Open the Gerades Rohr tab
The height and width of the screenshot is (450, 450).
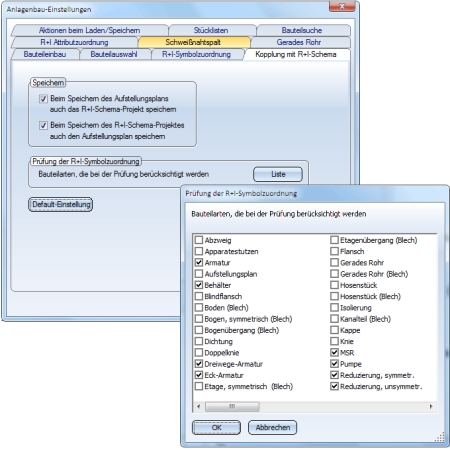(299, 42)
